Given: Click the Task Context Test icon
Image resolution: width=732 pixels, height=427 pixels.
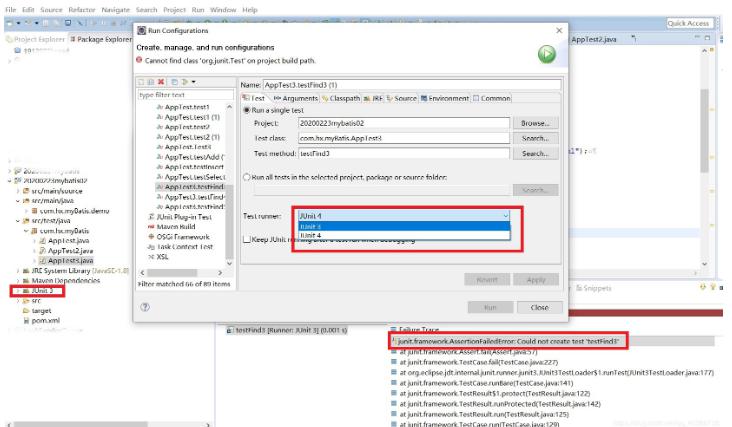Looking at the screenshot, I should tap(151, 247).
